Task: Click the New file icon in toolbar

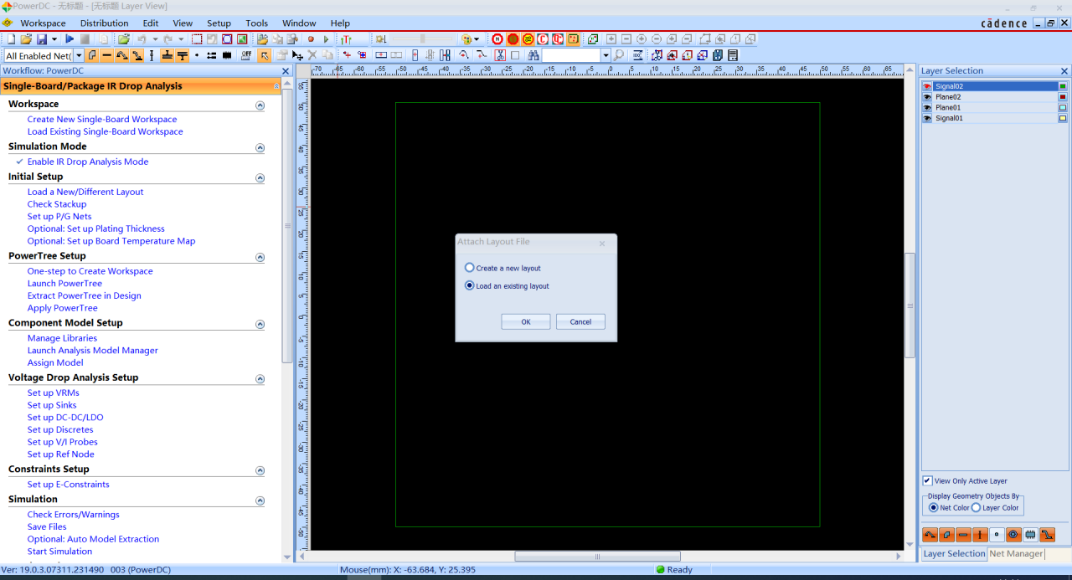Action: click(x=11, y=39)
